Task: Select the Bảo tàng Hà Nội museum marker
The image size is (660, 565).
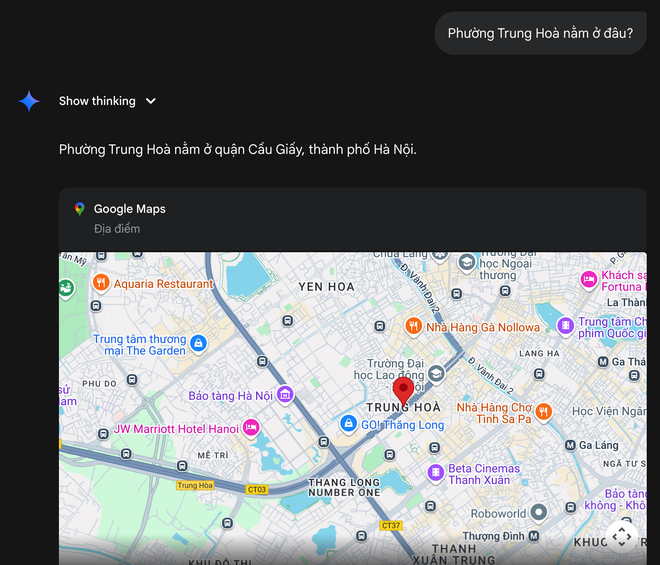Action: pyautogui.click(x=285, y=395)
